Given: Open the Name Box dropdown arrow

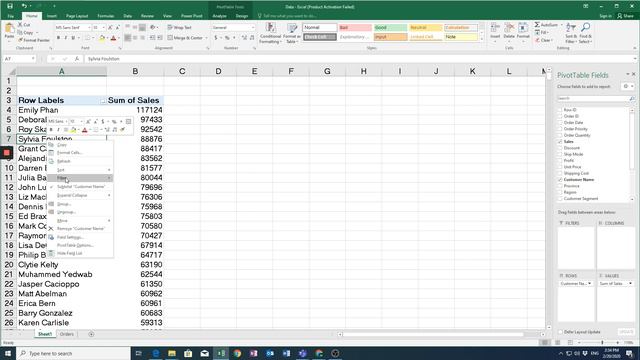Looking at the screenshot, I should (33, 59).
